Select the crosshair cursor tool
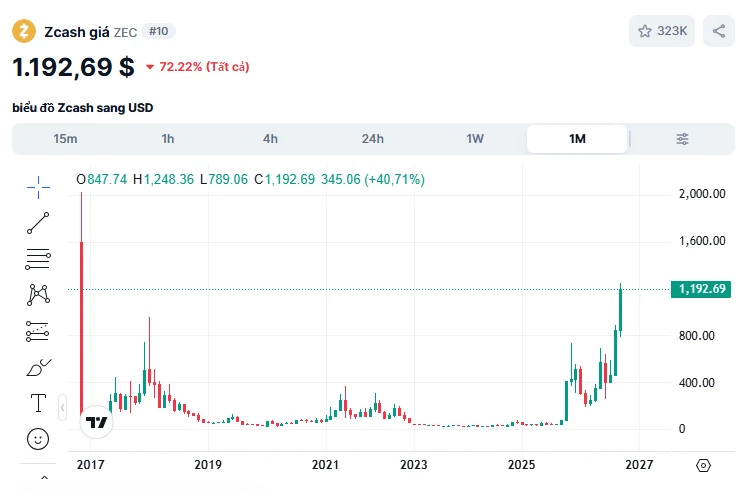Viewport: 743px width, 490px height. point(38,187)
